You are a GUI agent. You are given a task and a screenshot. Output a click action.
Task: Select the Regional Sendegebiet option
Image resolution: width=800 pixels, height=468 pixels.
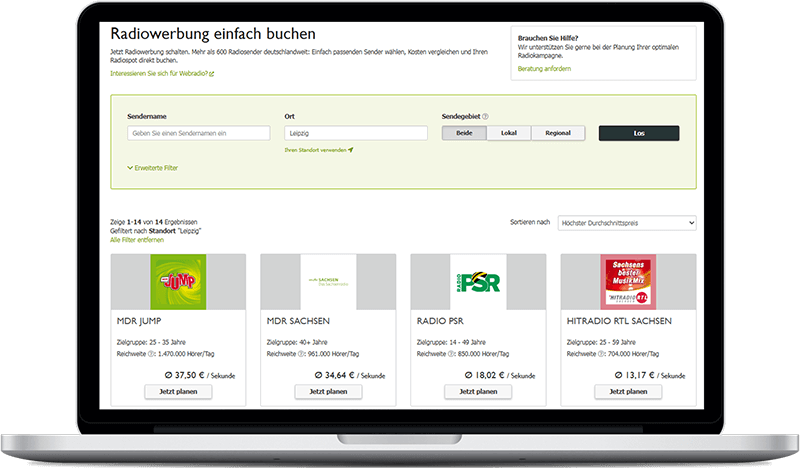[x=558, y=133]
